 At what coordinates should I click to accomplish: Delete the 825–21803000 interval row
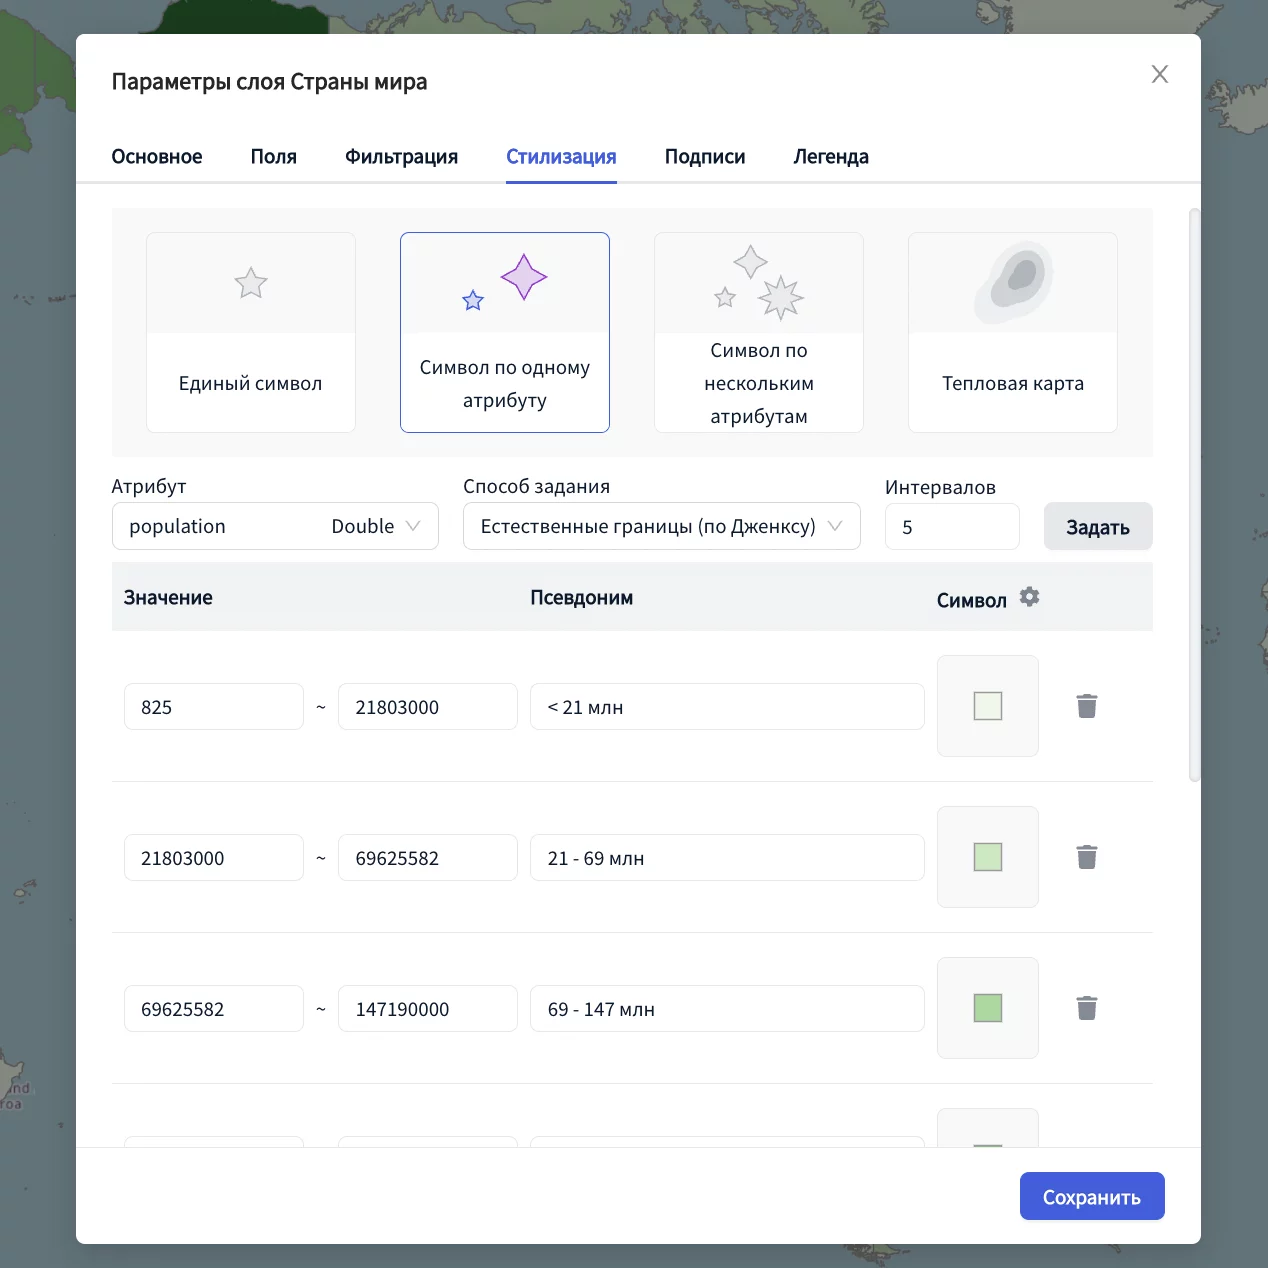(1086, 706)
